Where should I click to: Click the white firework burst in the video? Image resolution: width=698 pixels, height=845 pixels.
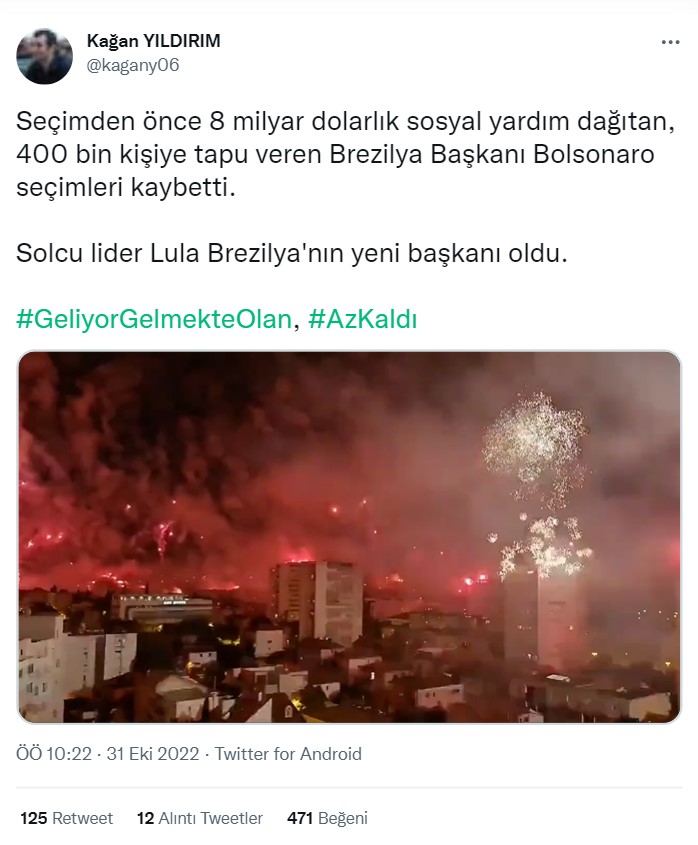(x=535, y=442)
